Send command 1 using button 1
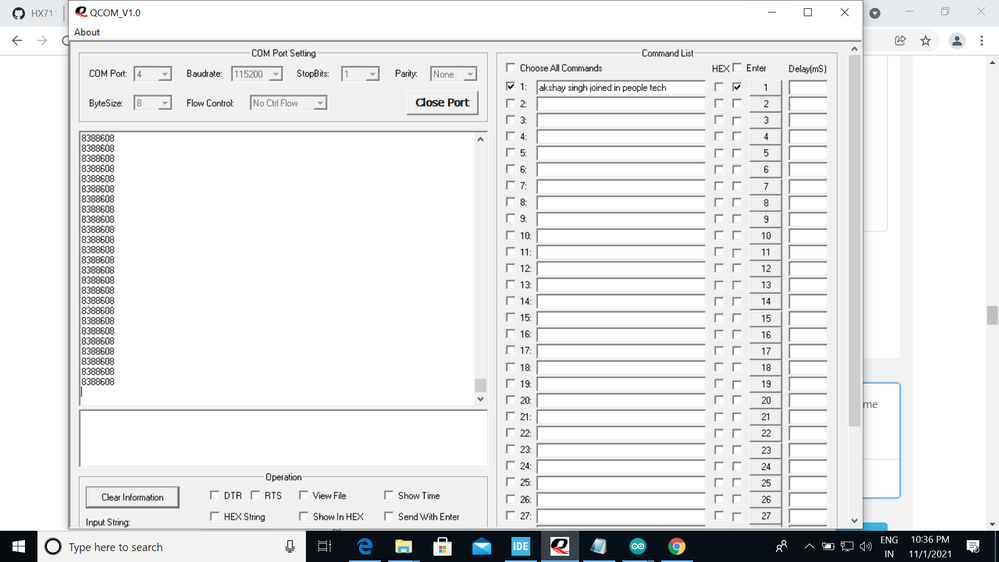This screenshot has width=999, height=562. (x=765, y=87)
